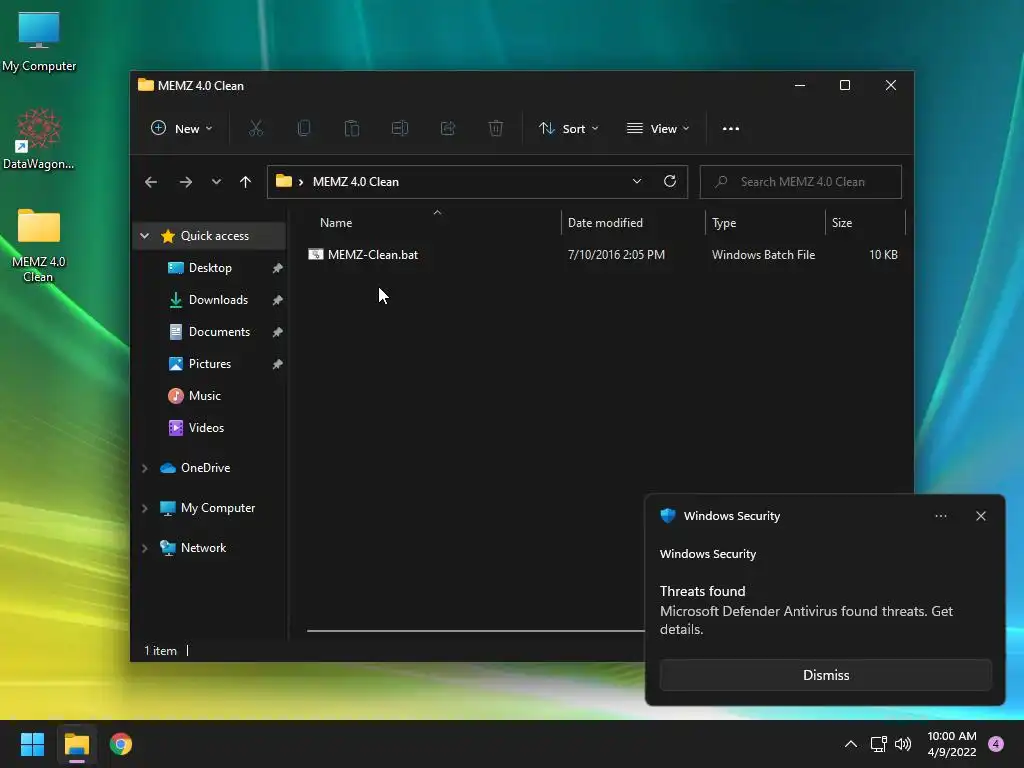
Task: Select the MEMZ-Clean.bat file name
Action: pos(373,255)
